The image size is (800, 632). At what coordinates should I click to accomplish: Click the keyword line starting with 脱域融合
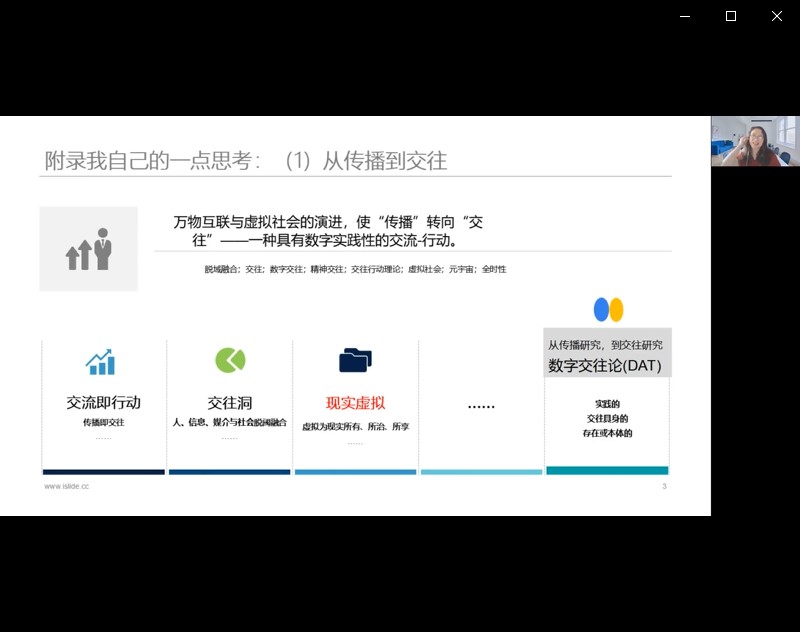[355, 269]
